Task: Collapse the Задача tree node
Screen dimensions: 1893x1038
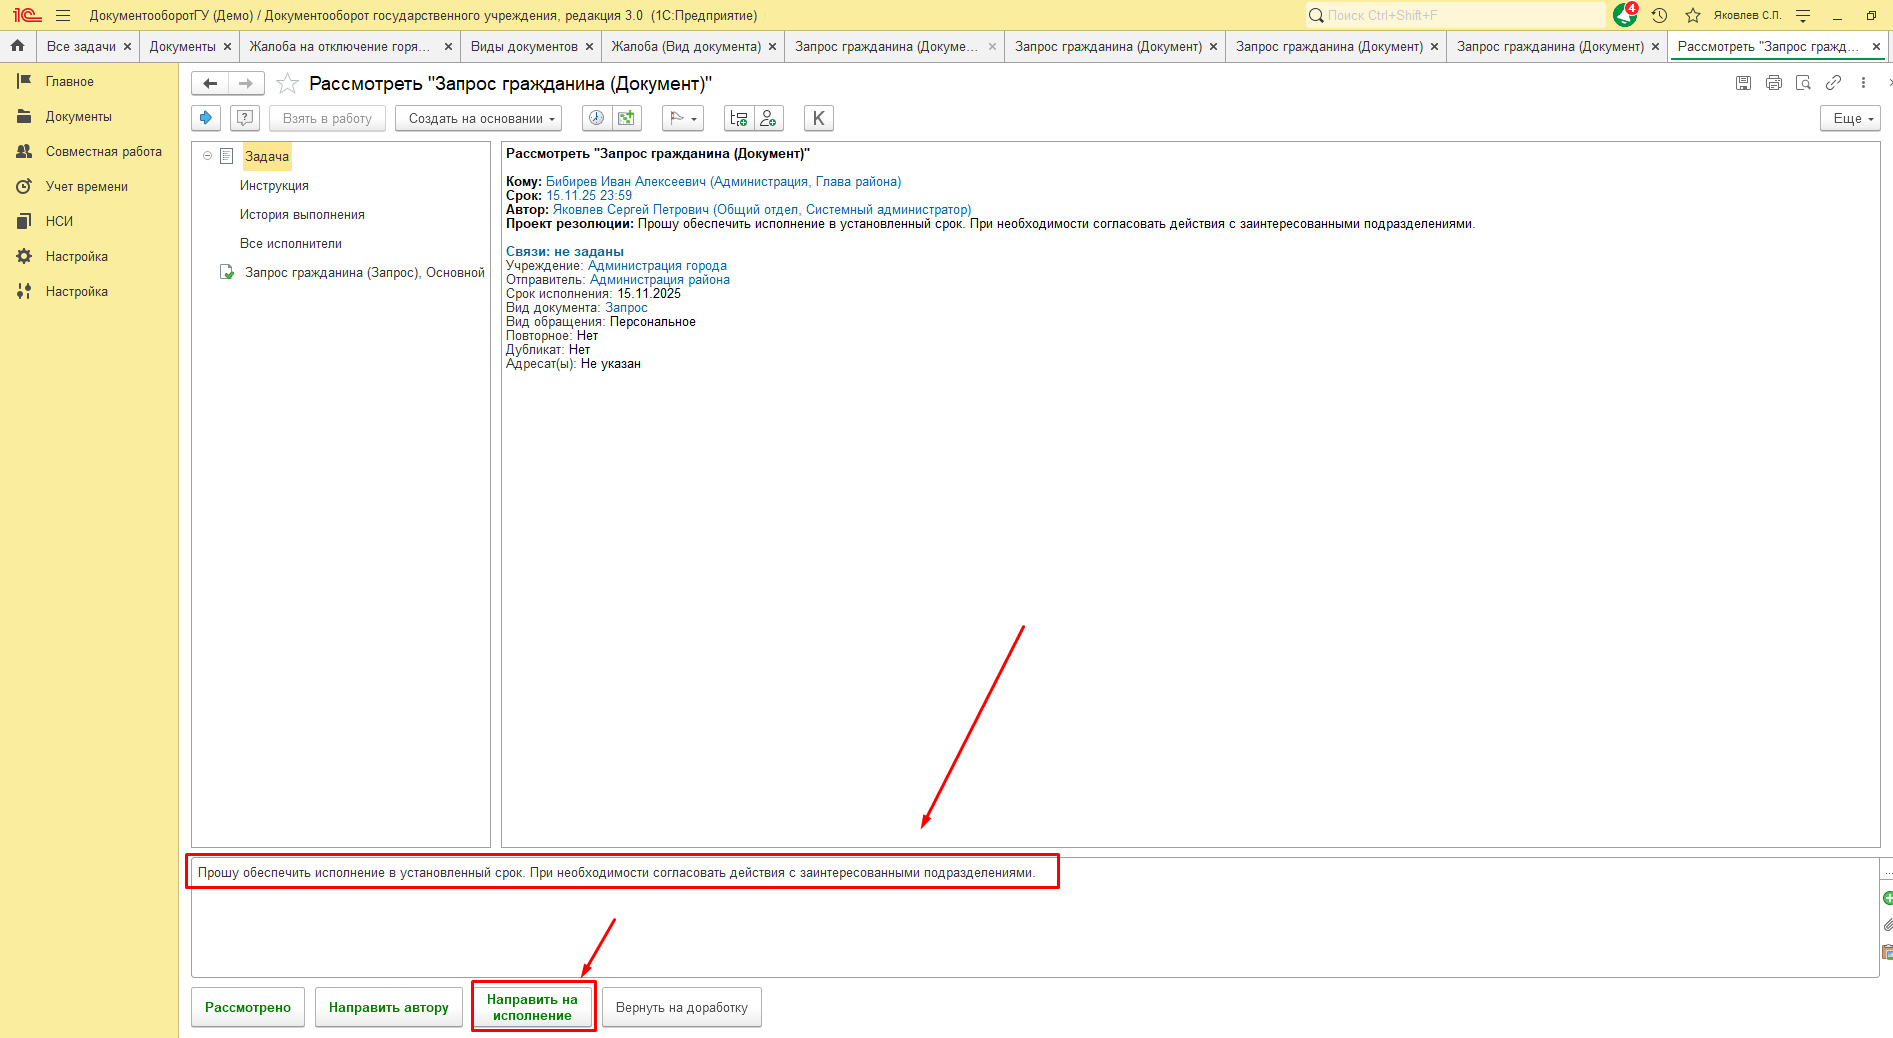Action: [207, 156]
